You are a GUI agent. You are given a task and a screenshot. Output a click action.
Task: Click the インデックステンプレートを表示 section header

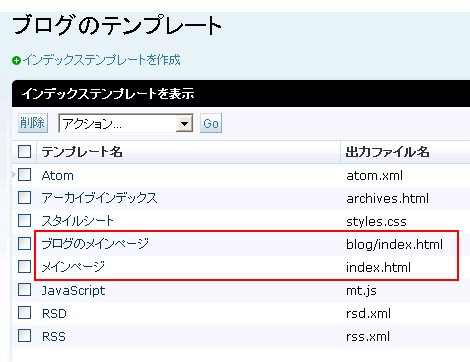(108, 94)
